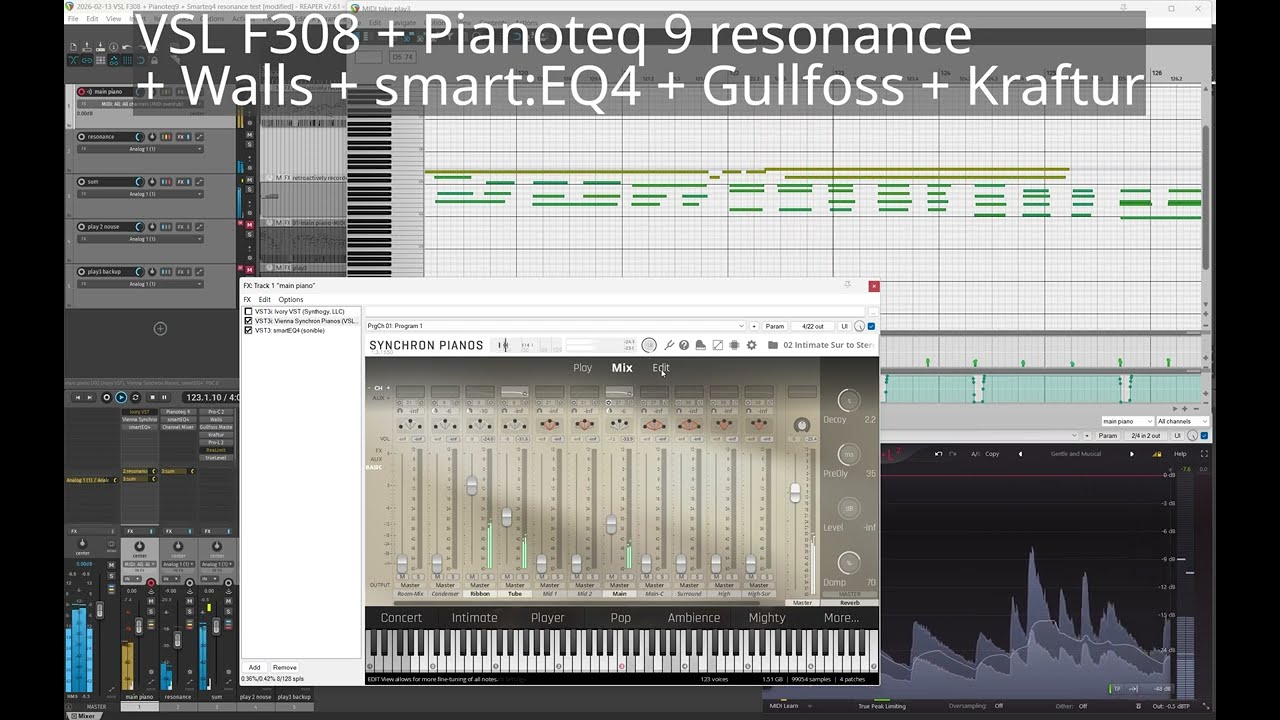Open All channels dropdown in MIDI editor
This screenshot has height=720, width=1280.
(1183, 421)
